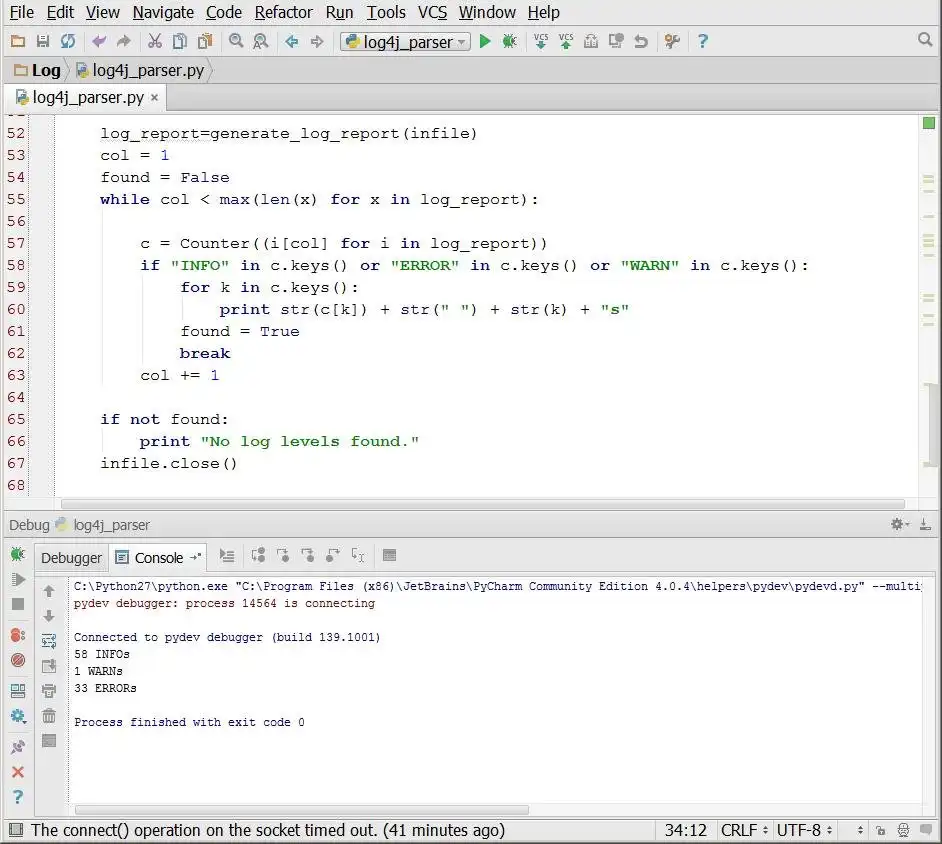The width and height of the screenshot is (942, 844).
Task: Click the Copy toolbar icon
Action: (x=180, y=41)
